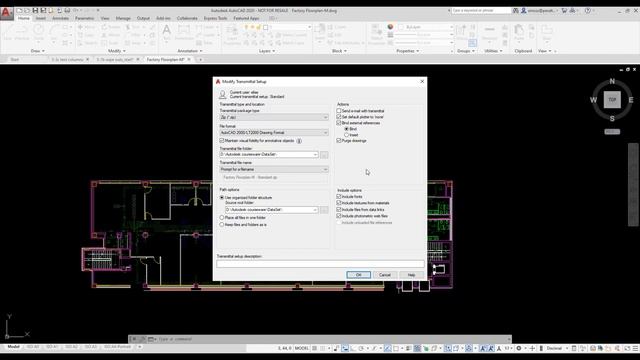Expand the Draw panel title dropdown
640x360 pixels.
click(38, 51)
